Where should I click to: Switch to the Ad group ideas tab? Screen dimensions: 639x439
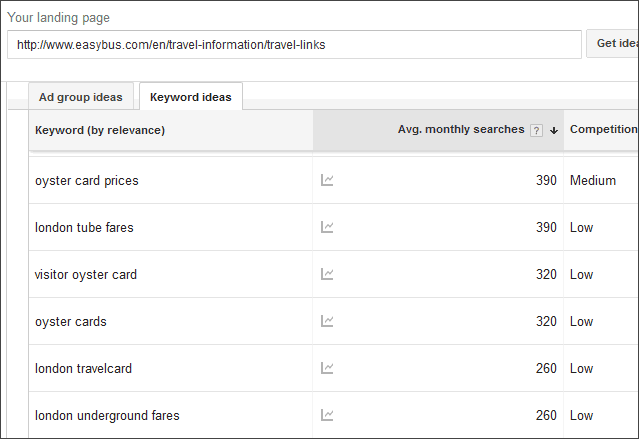click(x=81, y=97)
